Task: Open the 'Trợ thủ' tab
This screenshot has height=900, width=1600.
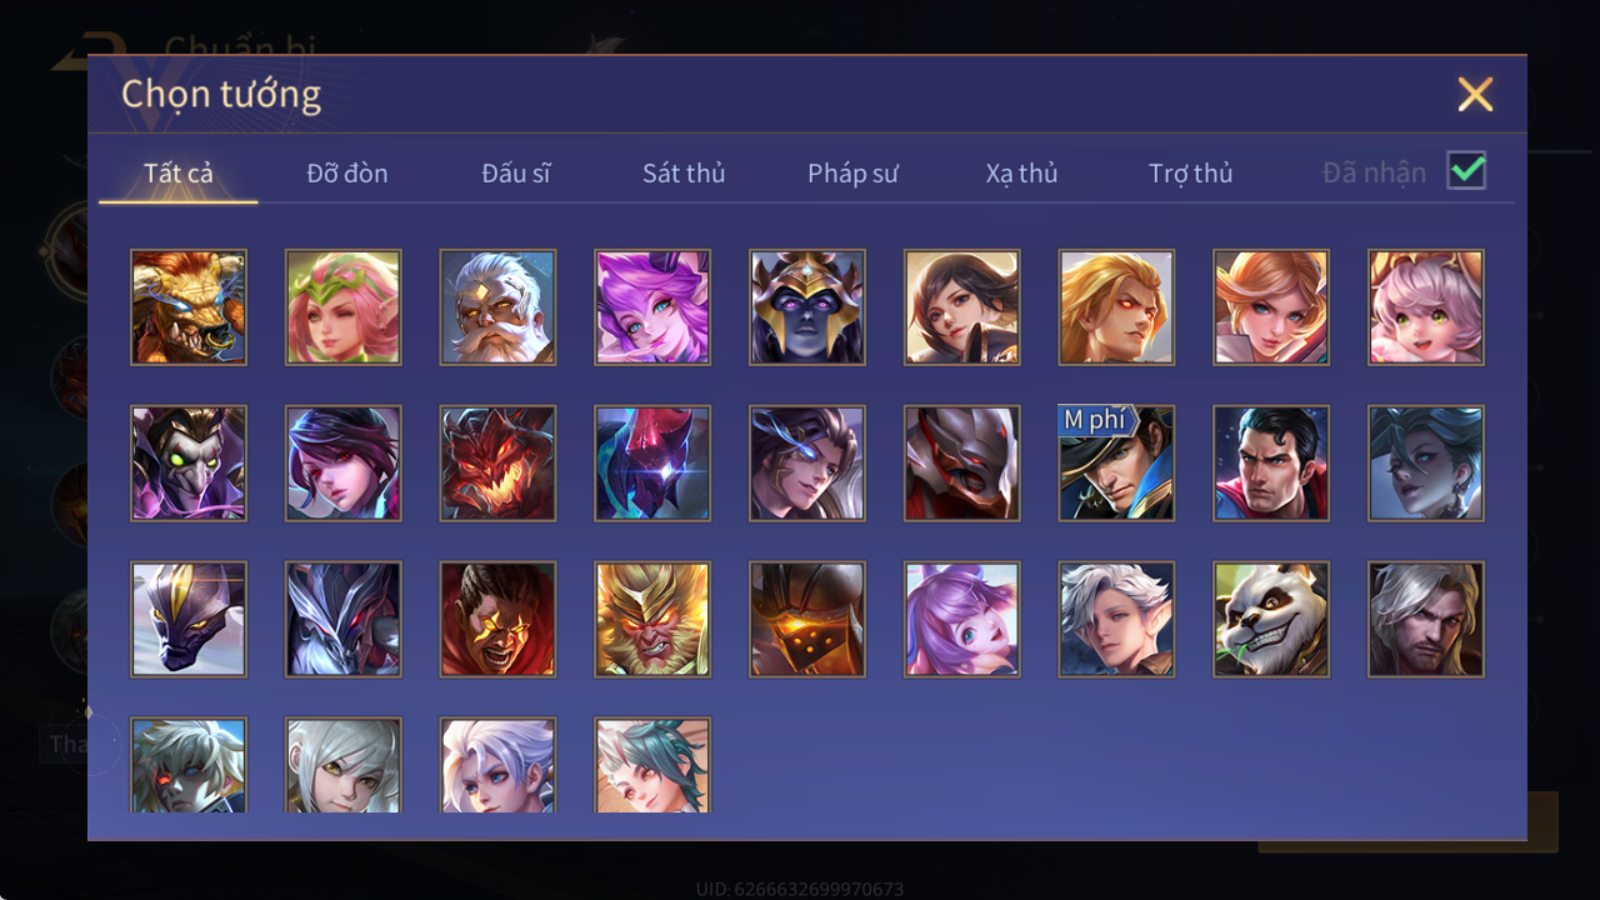Action: [1190, 173]
